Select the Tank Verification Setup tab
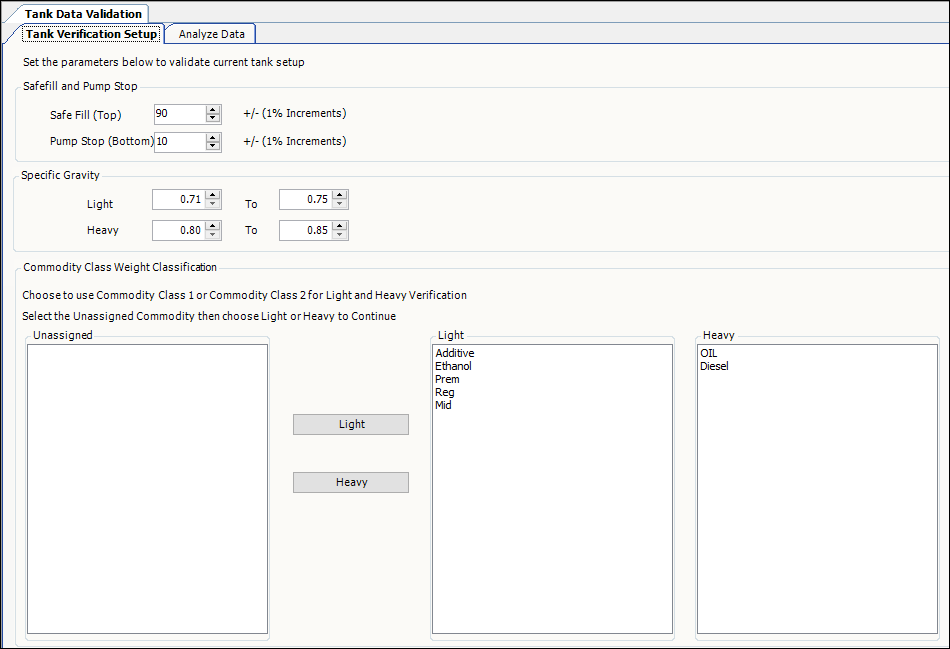 pyautogui.click(x=91, y=34)
